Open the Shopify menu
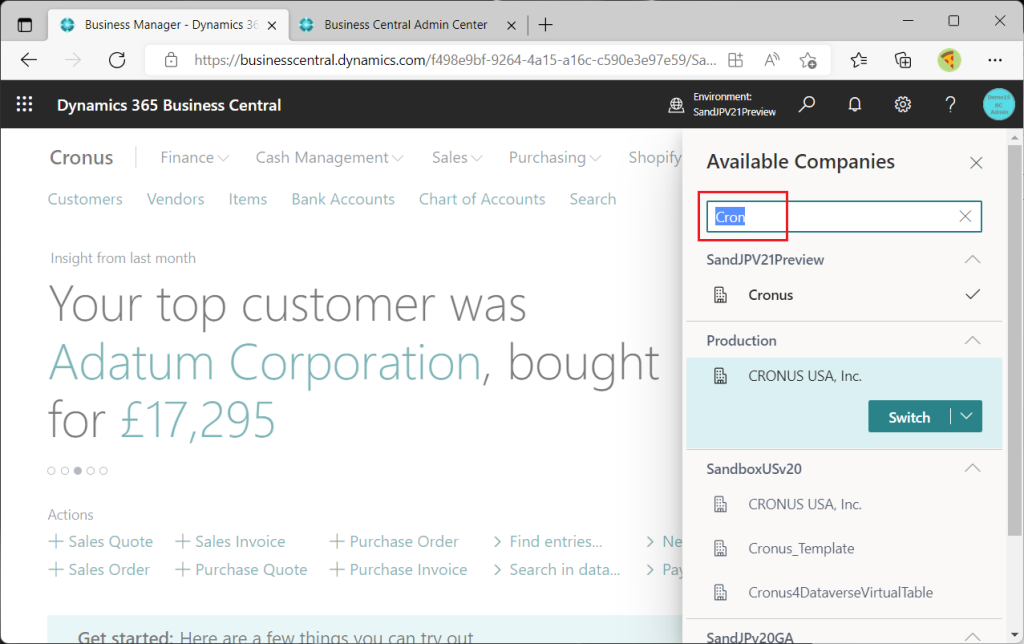The image size is (1024, 644). pyautogui.click(x=654, y=157)
